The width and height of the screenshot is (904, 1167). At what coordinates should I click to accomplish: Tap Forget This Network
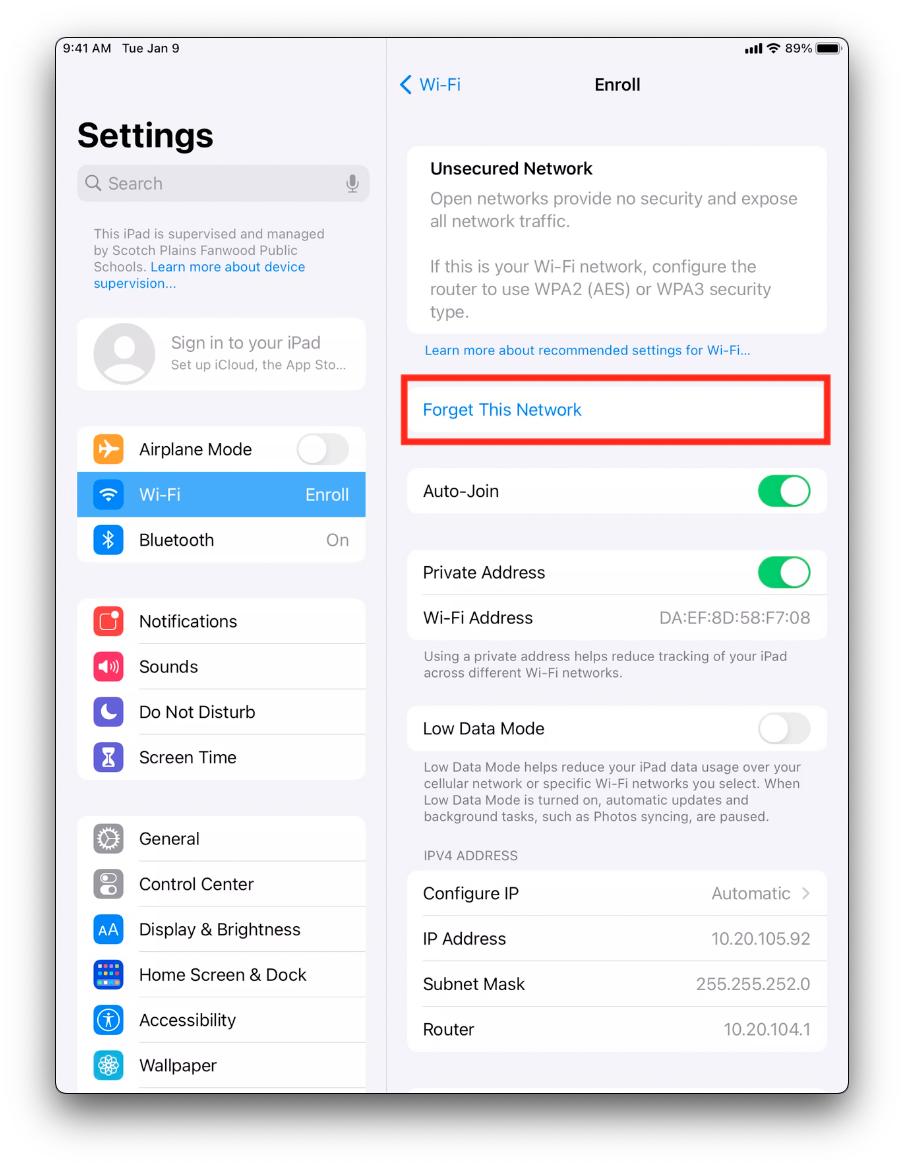[616, 410]
